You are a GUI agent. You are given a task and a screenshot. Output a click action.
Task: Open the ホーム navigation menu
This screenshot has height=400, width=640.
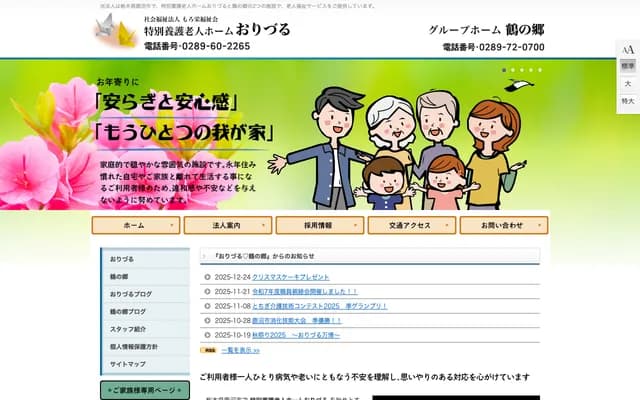[x=136, y=225]
